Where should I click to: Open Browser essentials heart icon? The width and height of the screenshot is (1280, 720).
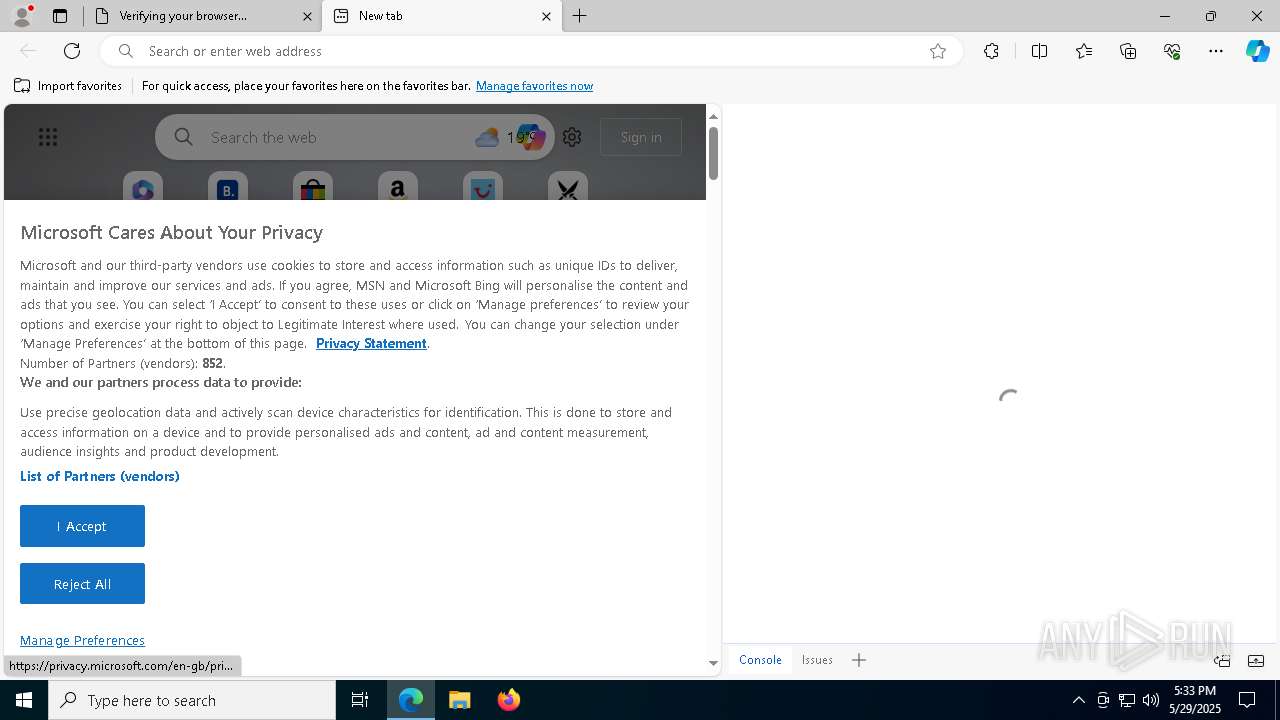coord(1172,51)
